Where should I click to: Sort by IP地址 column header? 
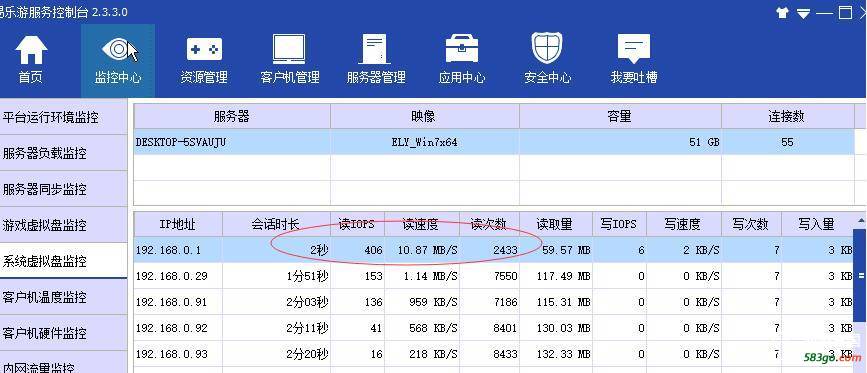pyautogui.click(x=178, y=224)
